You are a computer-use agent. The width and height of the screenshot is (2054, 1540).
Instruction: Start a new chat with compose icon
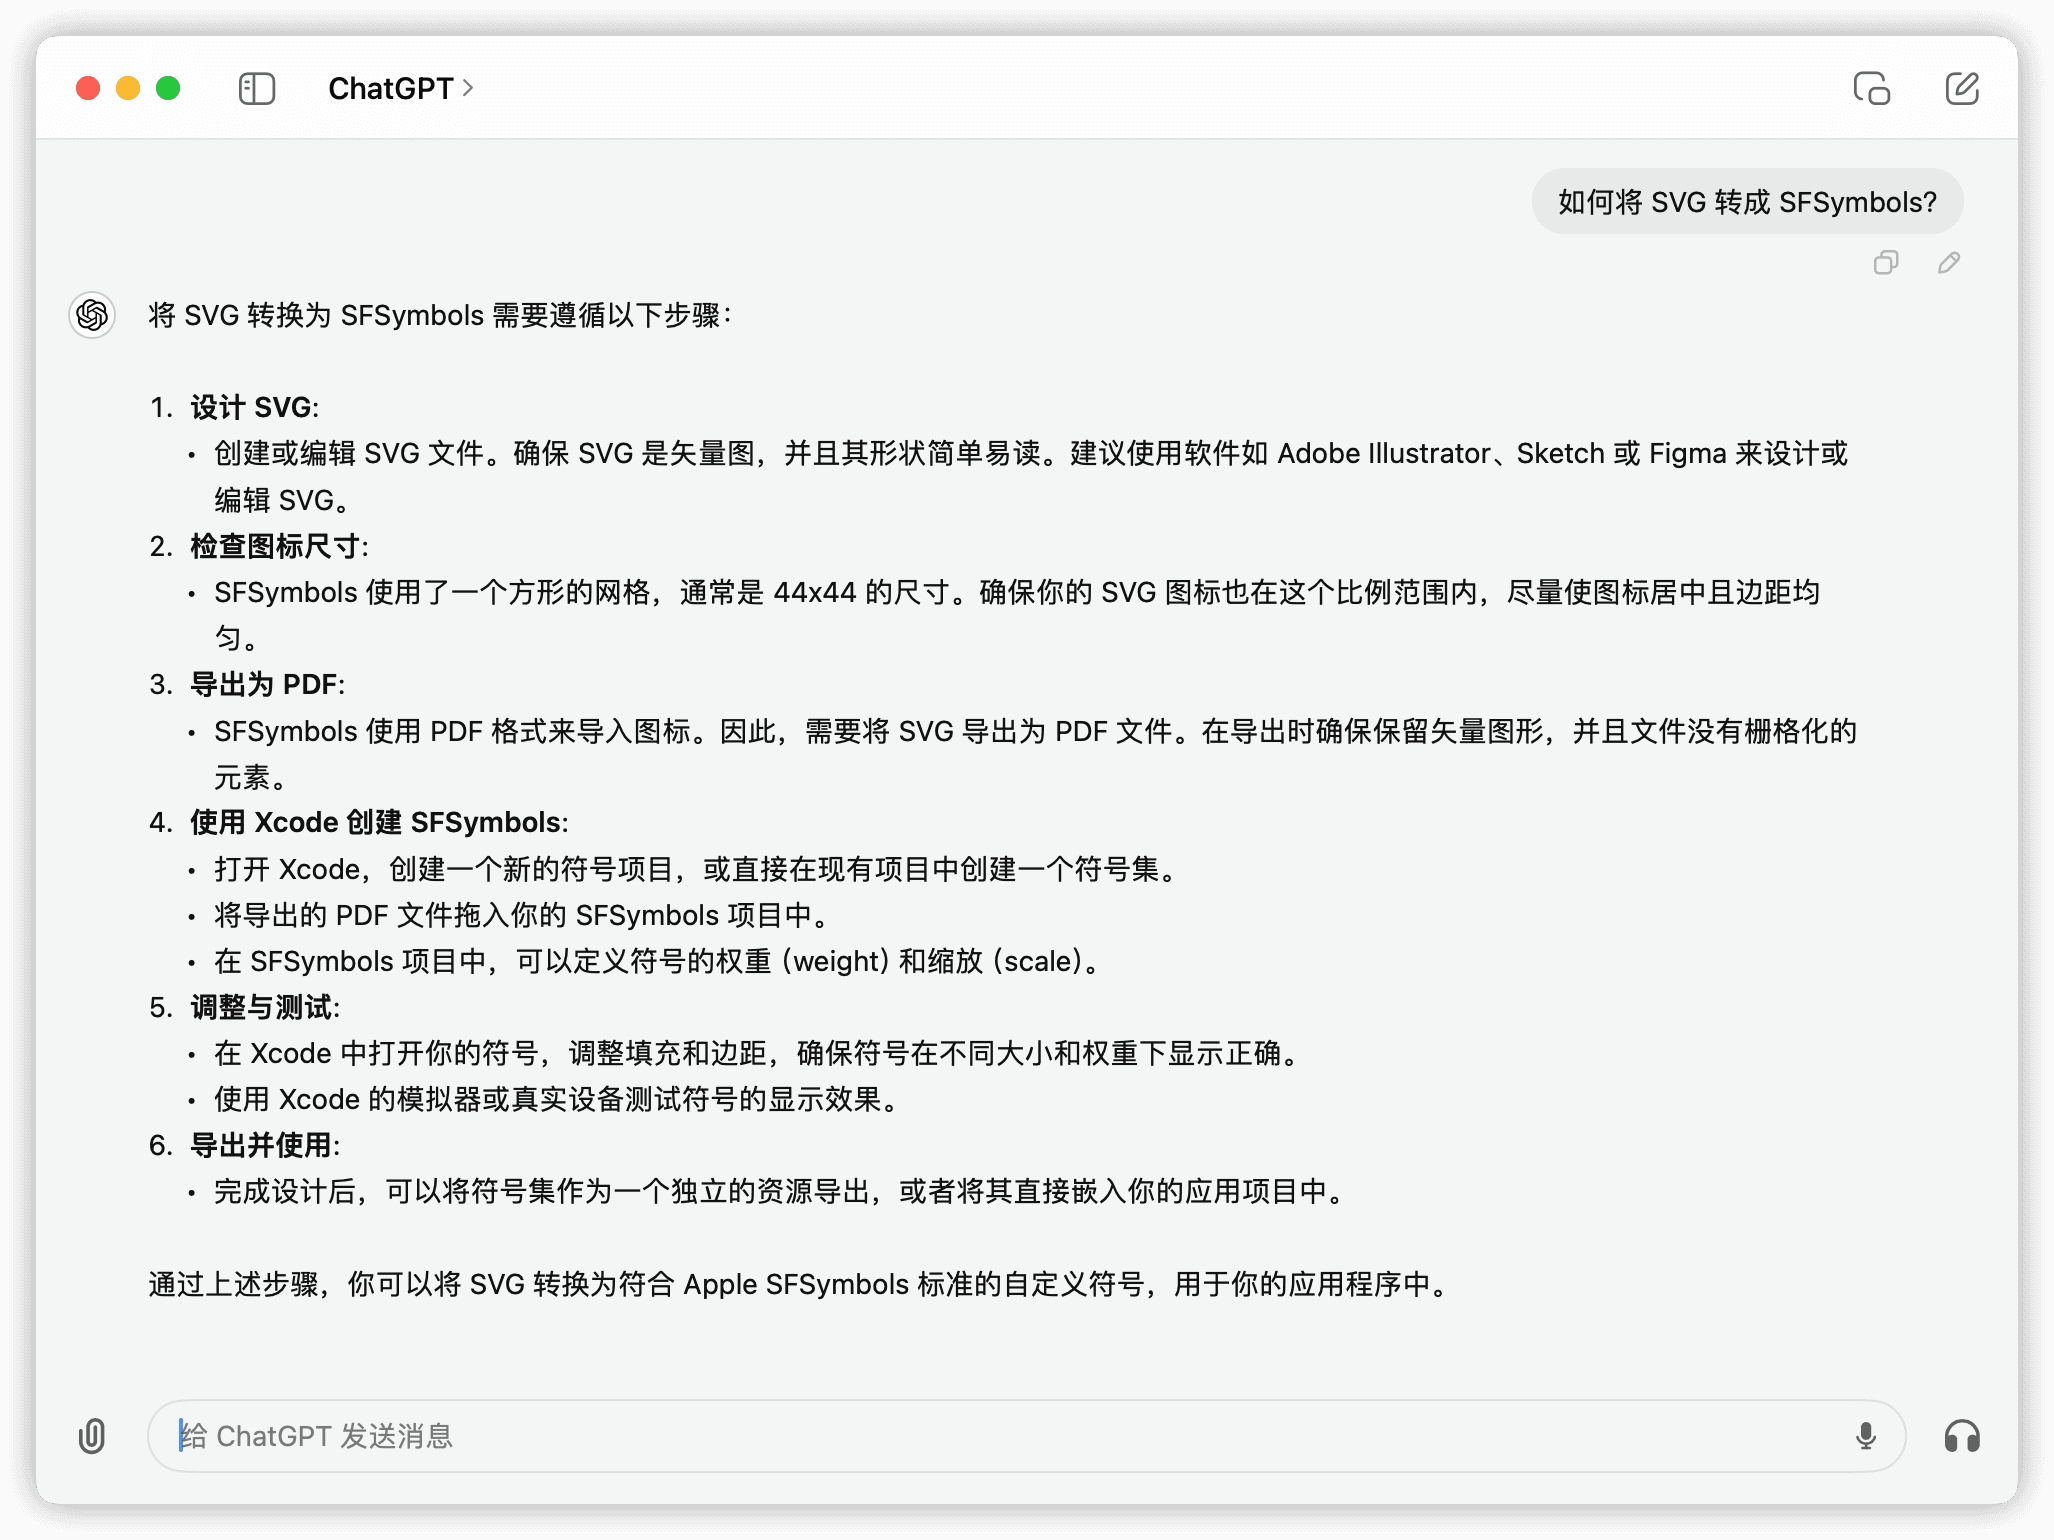[x=1961, y=89]
